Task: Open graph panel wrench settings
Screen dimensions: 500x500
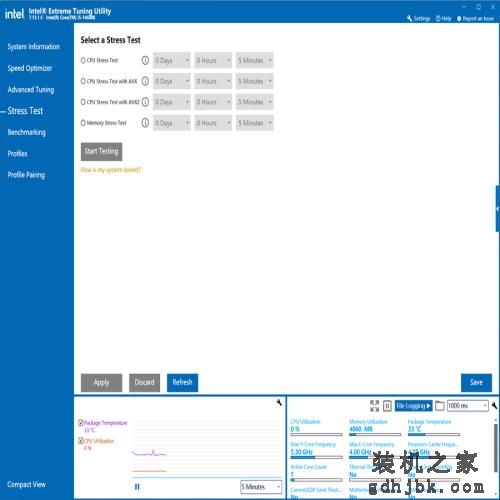Action: [279, 402]
